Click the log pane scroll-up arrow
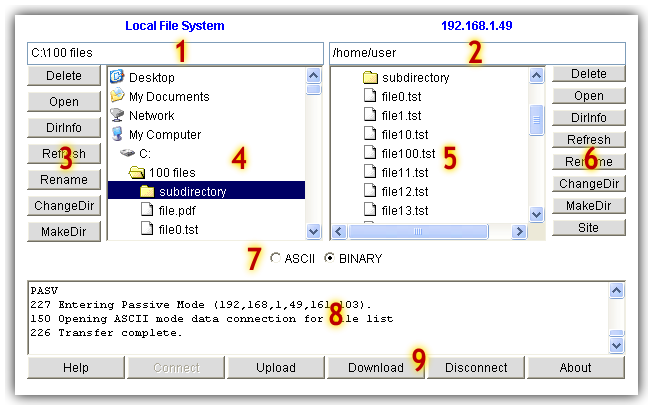Screen dimensions: 653x410 [616, 291]
